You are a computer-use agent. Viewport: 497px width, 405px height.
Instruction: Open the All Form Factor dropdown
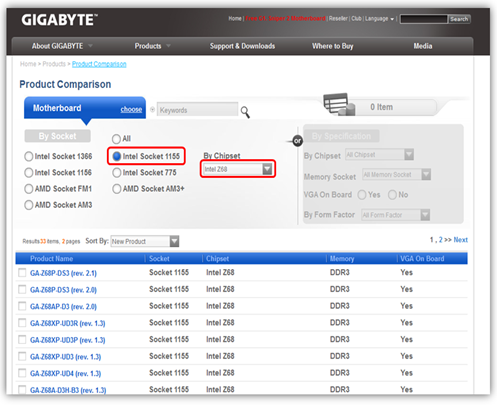(396, 215)
